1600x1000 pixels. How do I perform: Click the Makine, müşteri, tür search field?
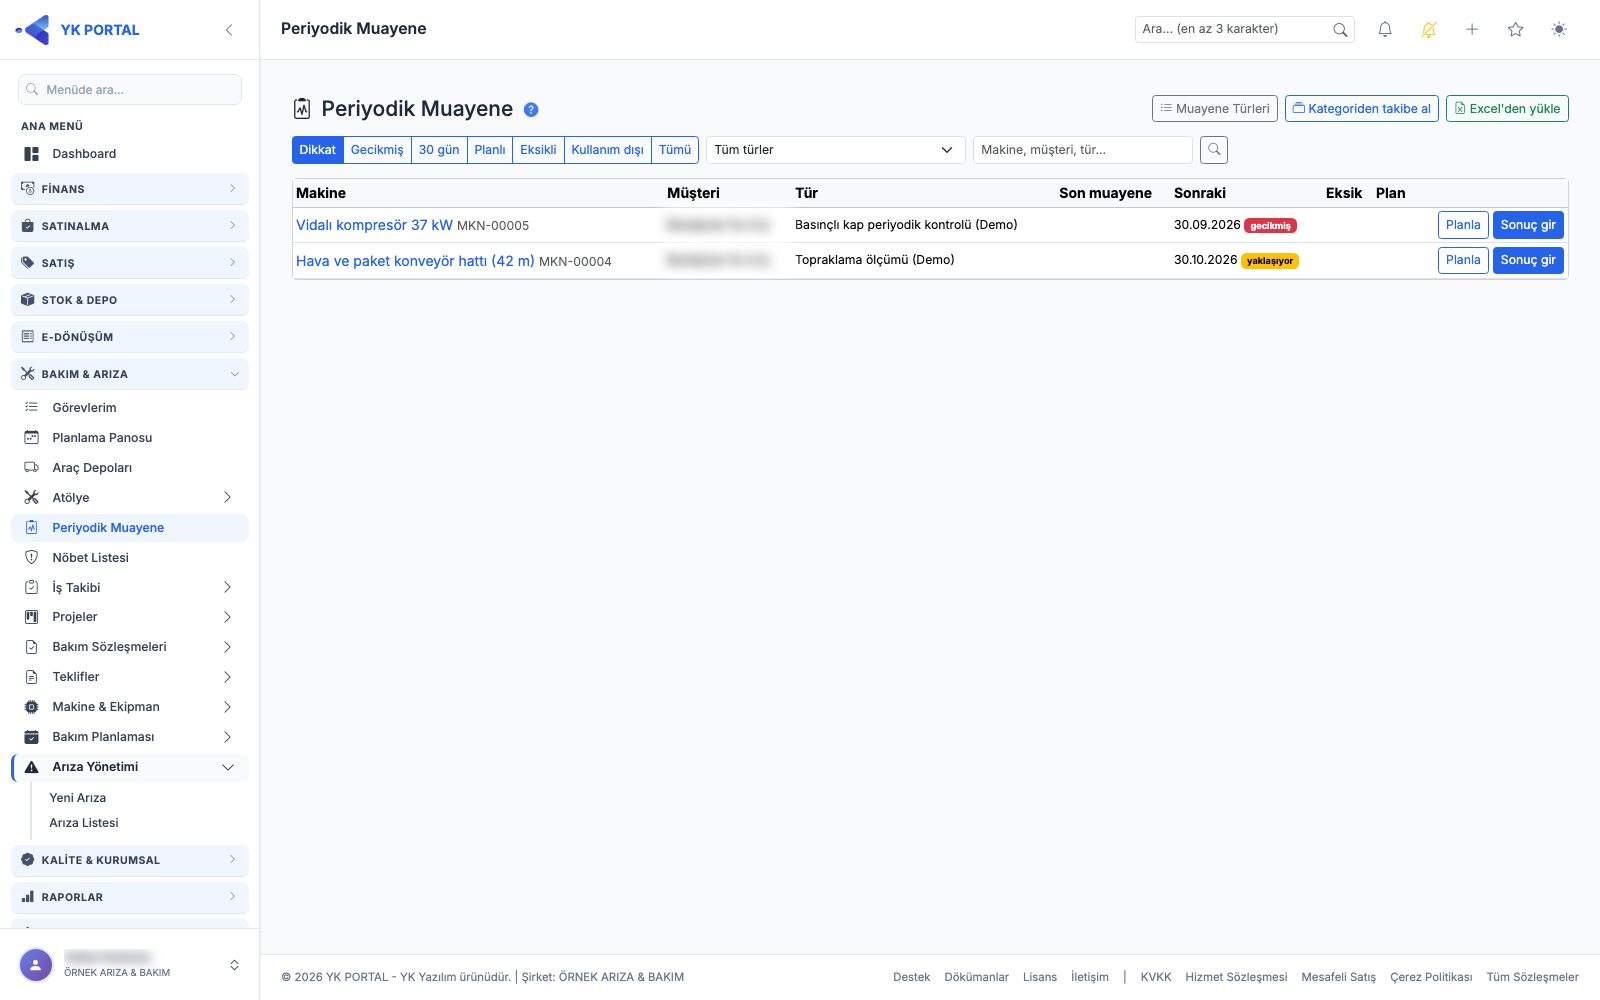pyautogui.click(x=1083, y=150)
